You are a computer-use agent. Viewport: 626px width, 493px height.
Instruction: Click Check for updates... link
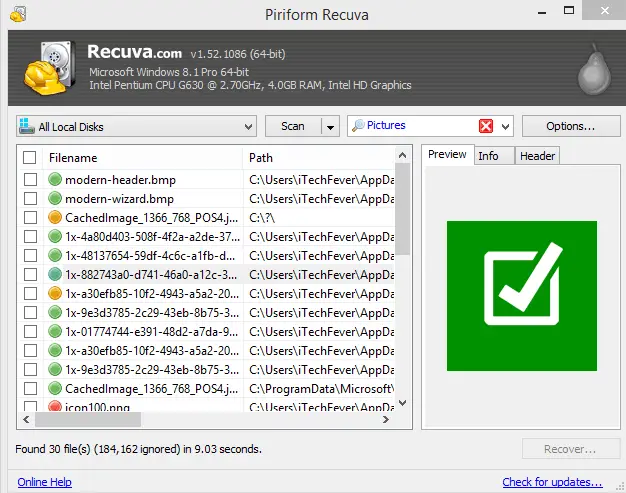(x=552, y=482)
